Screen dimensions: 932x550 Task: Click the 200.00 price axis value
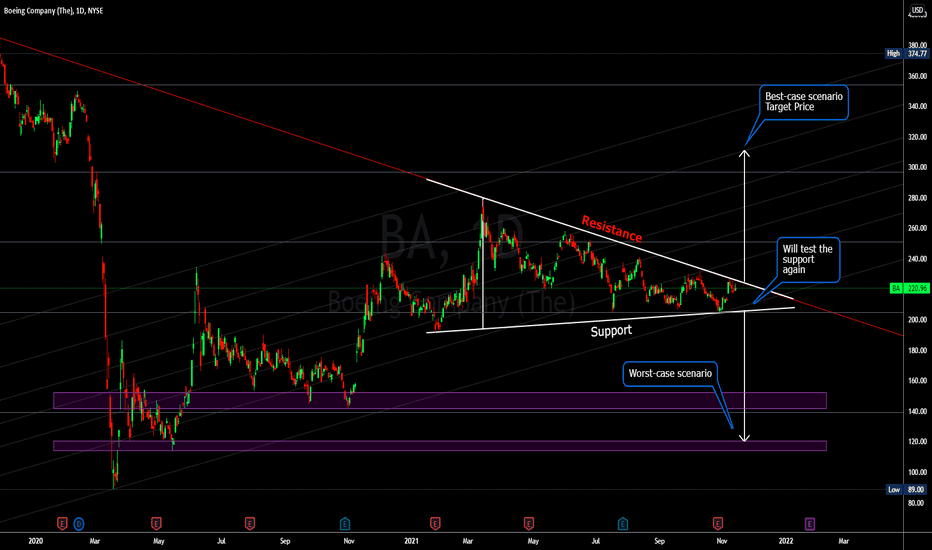pos(917,320)
